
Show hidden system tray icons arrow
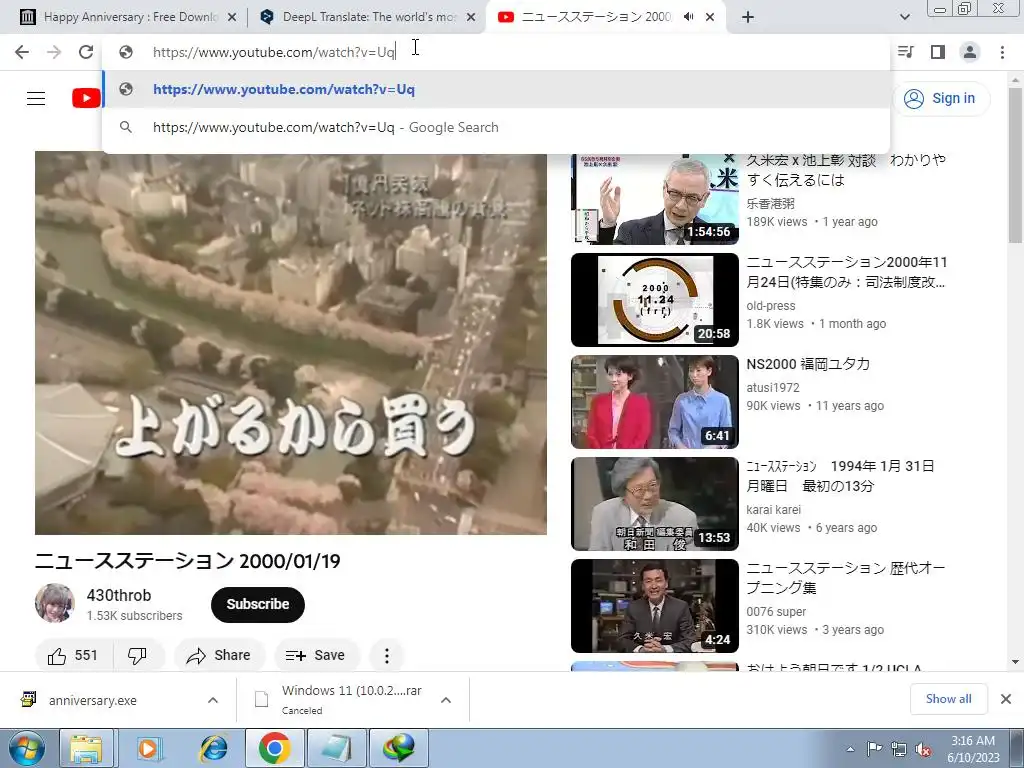850,749
